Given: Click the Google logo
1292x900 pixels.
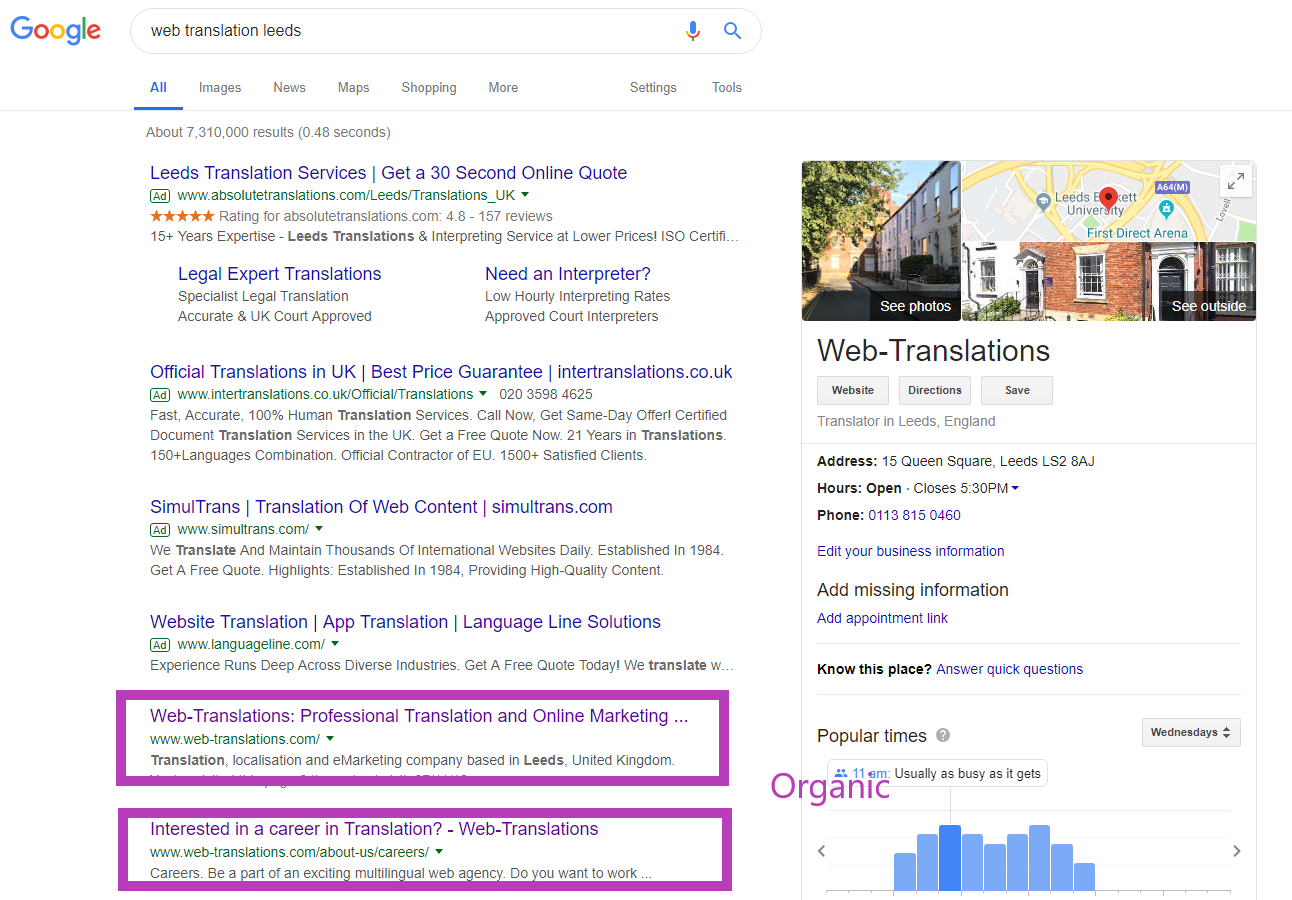Looking at the screenshot, I should click(56, 30).
